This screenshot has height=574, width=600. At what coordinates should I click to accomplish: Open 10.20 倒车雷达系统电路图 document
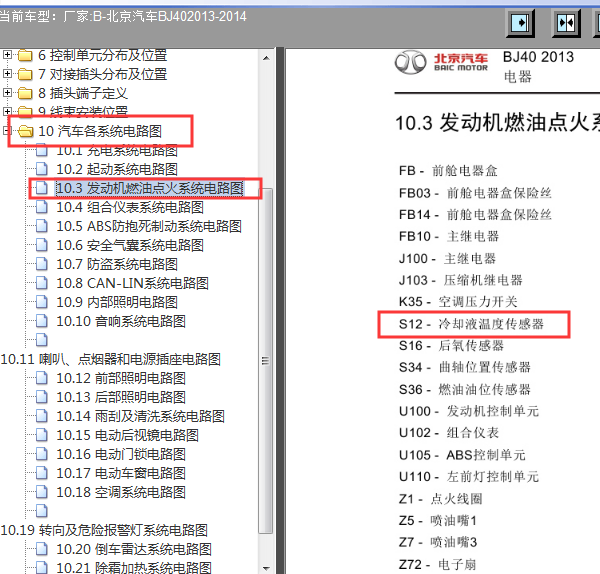[134, 550]
